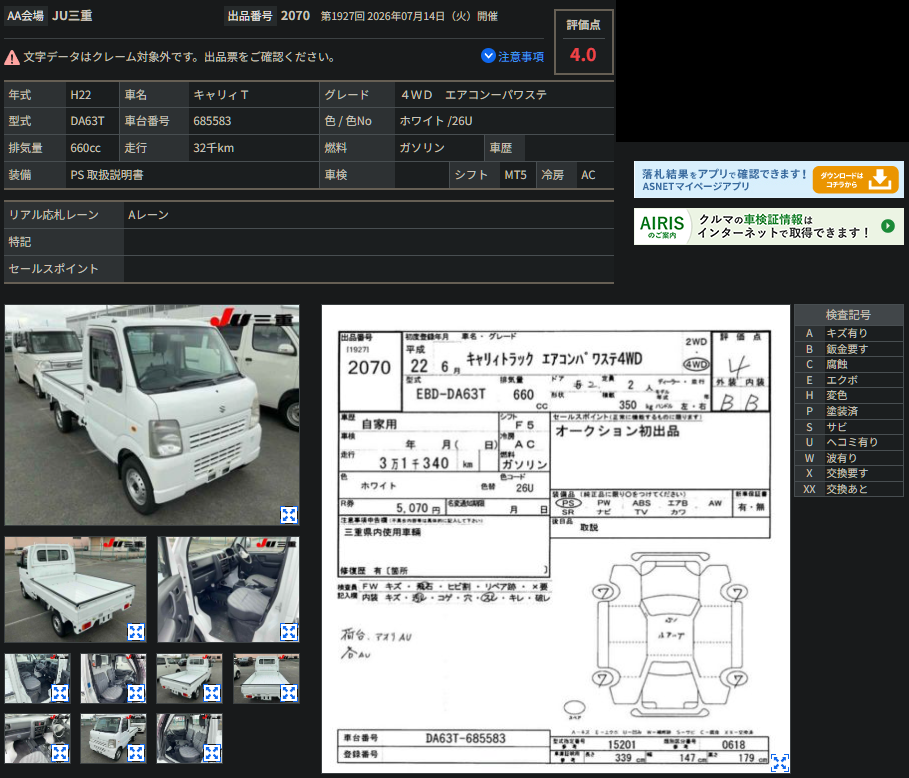This screenshot has width=909, height=778.
Task: Click legend row S サビ
Action: click(x=848, y=427)
